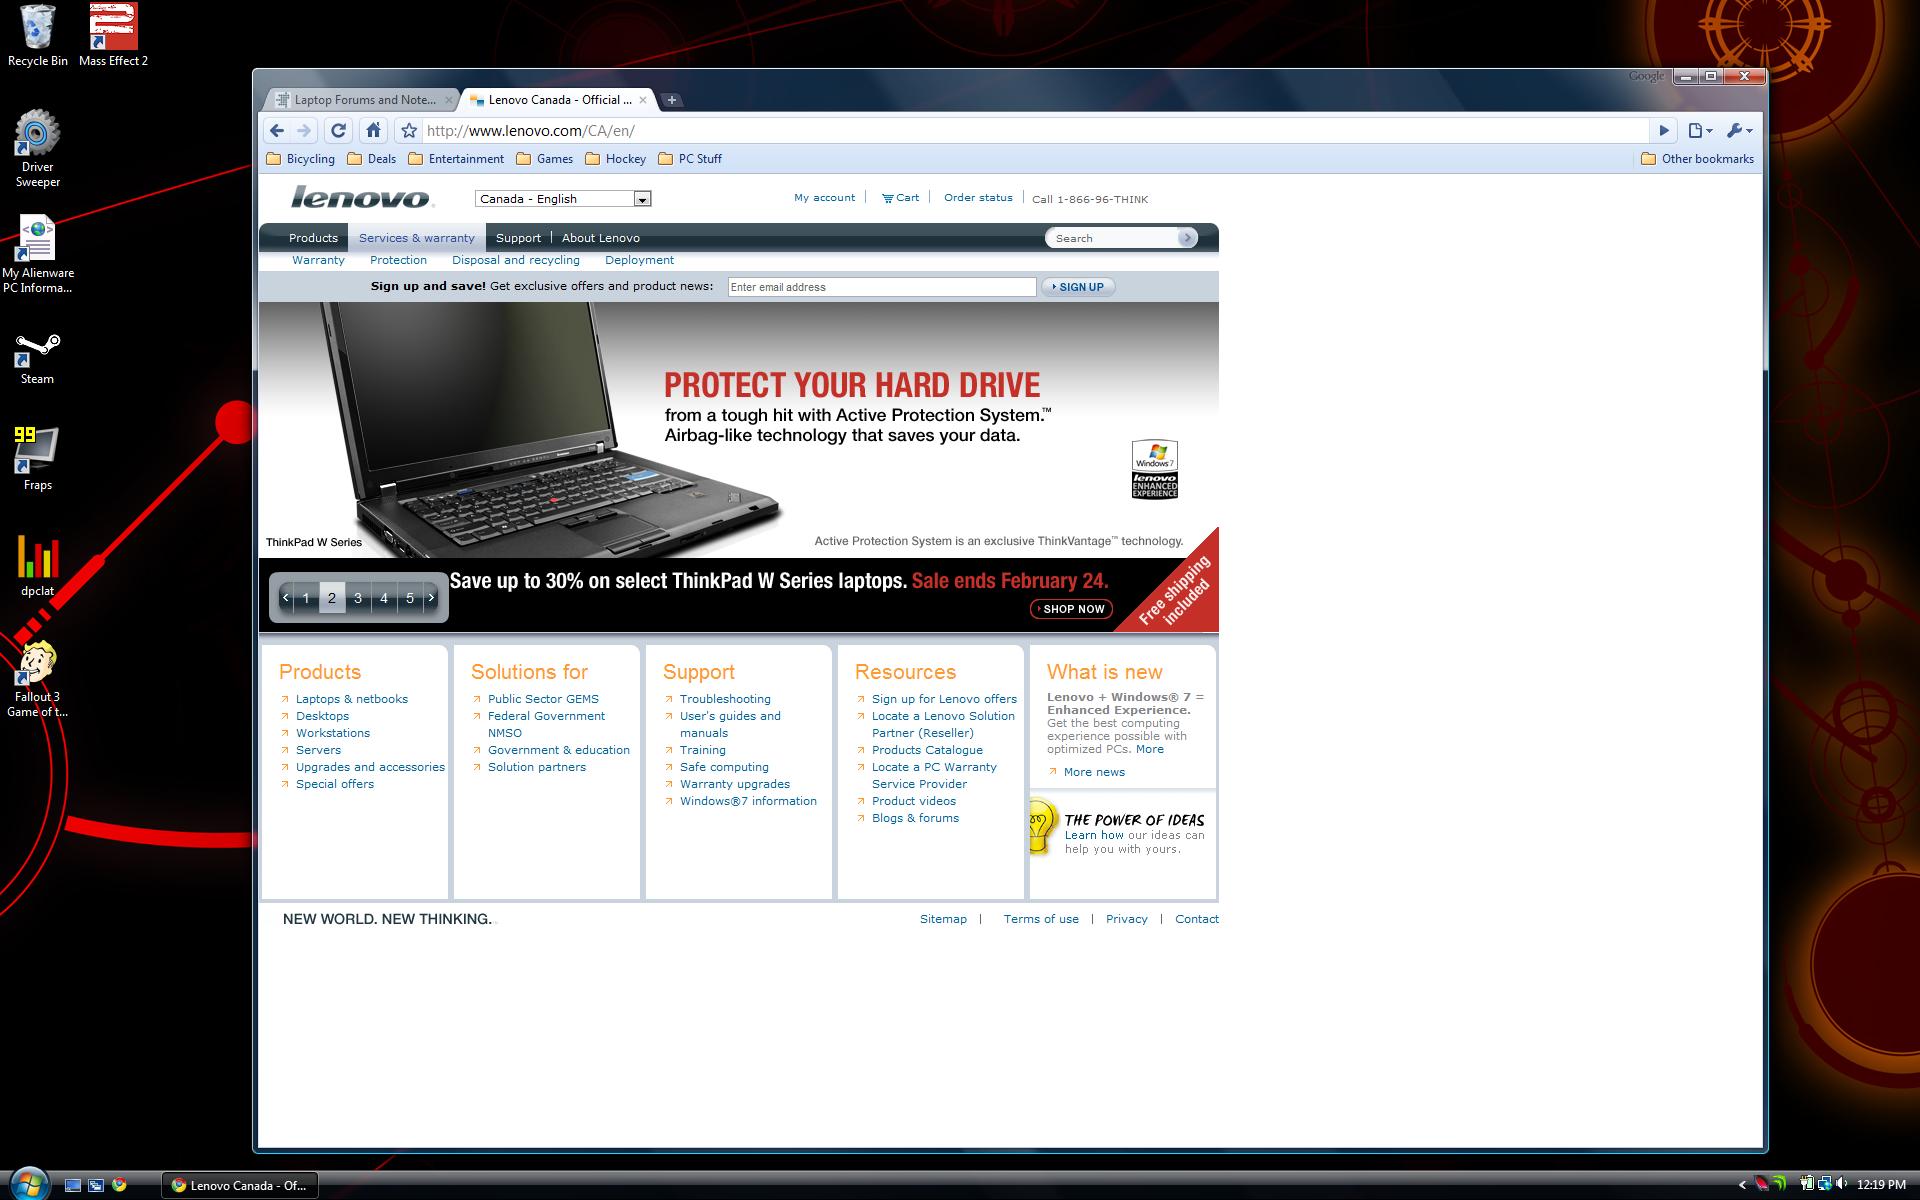The image size is (1920, 1200).
Task: Open Public Sector GEMS link
Action: pyautogui.click(x=543, y=699)
